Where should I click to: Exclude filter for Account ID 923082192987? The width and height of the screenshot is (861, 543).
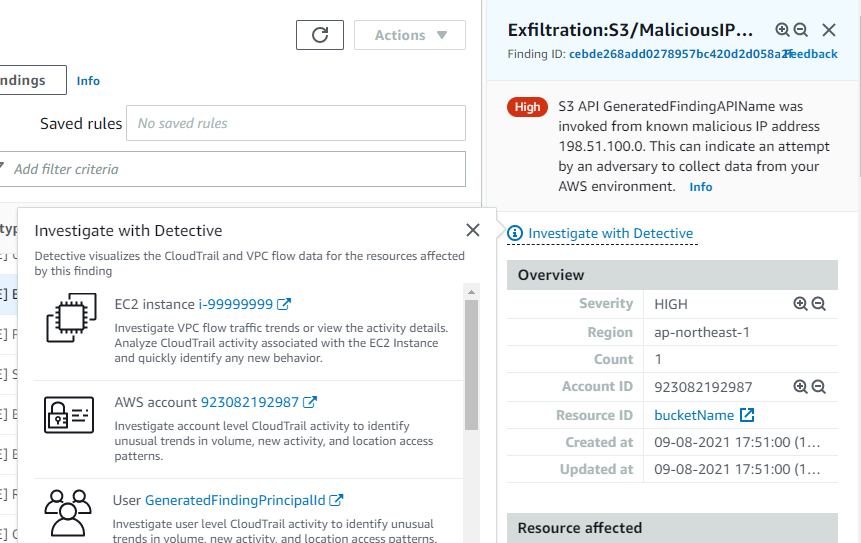818,387
